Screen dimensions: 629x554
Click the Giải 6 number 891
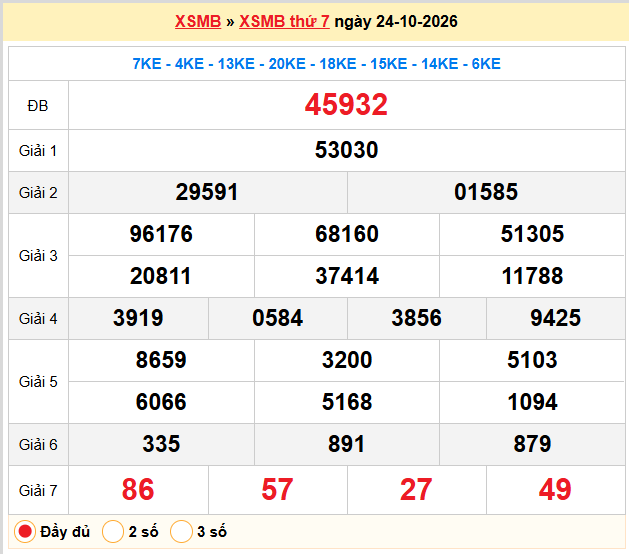(347, 444)
